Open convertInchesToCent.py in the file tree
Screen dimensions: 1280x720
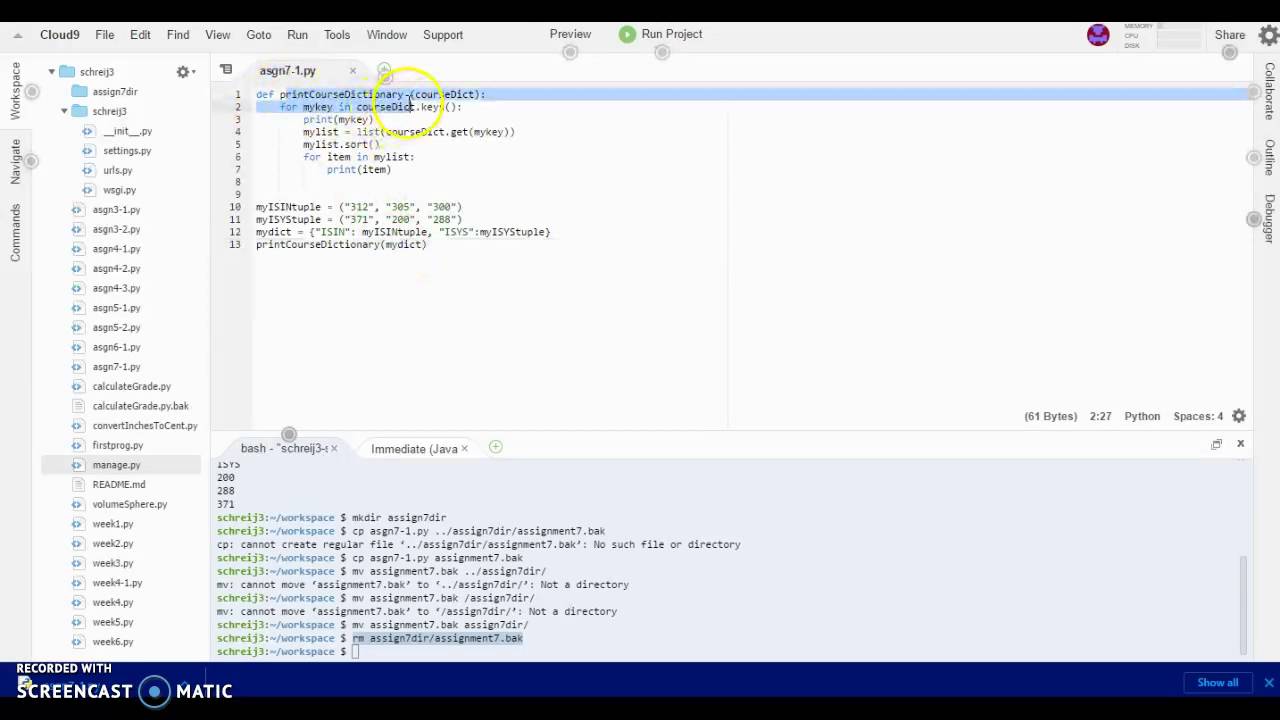[145, 426]
